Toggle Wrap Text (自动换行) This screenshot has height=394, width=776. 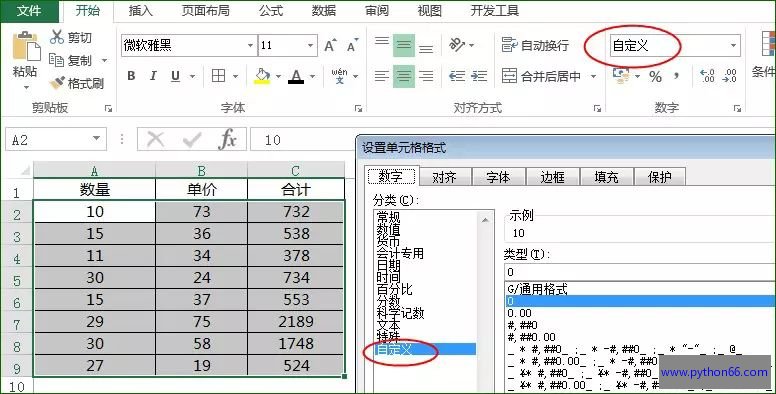(535, 46)
